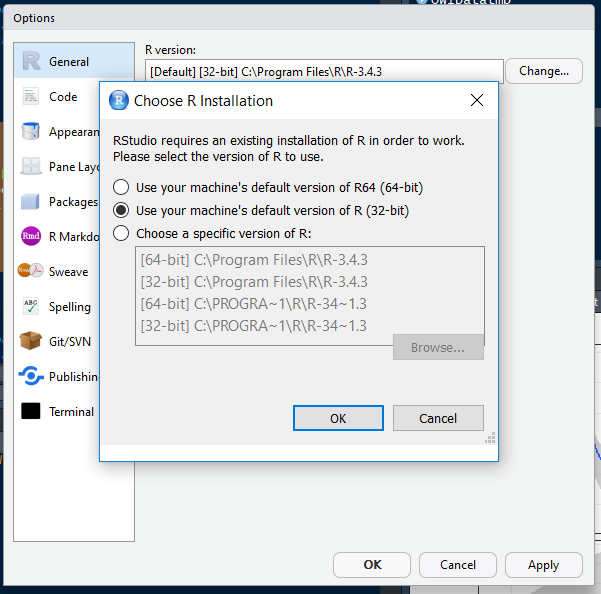Click the Packages box icon
Image resolution: width=601 pixels, height=594 pixels.
(x=30, y=202)
